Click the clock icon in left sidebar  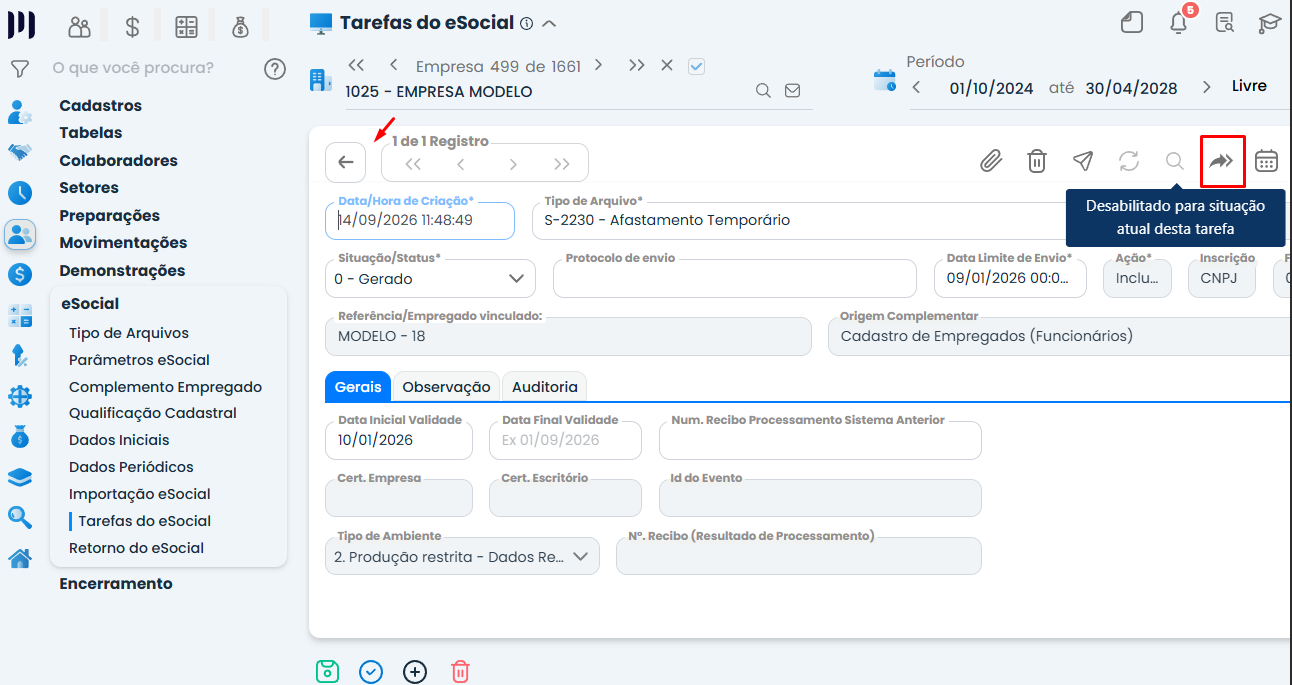pos(19,193)
